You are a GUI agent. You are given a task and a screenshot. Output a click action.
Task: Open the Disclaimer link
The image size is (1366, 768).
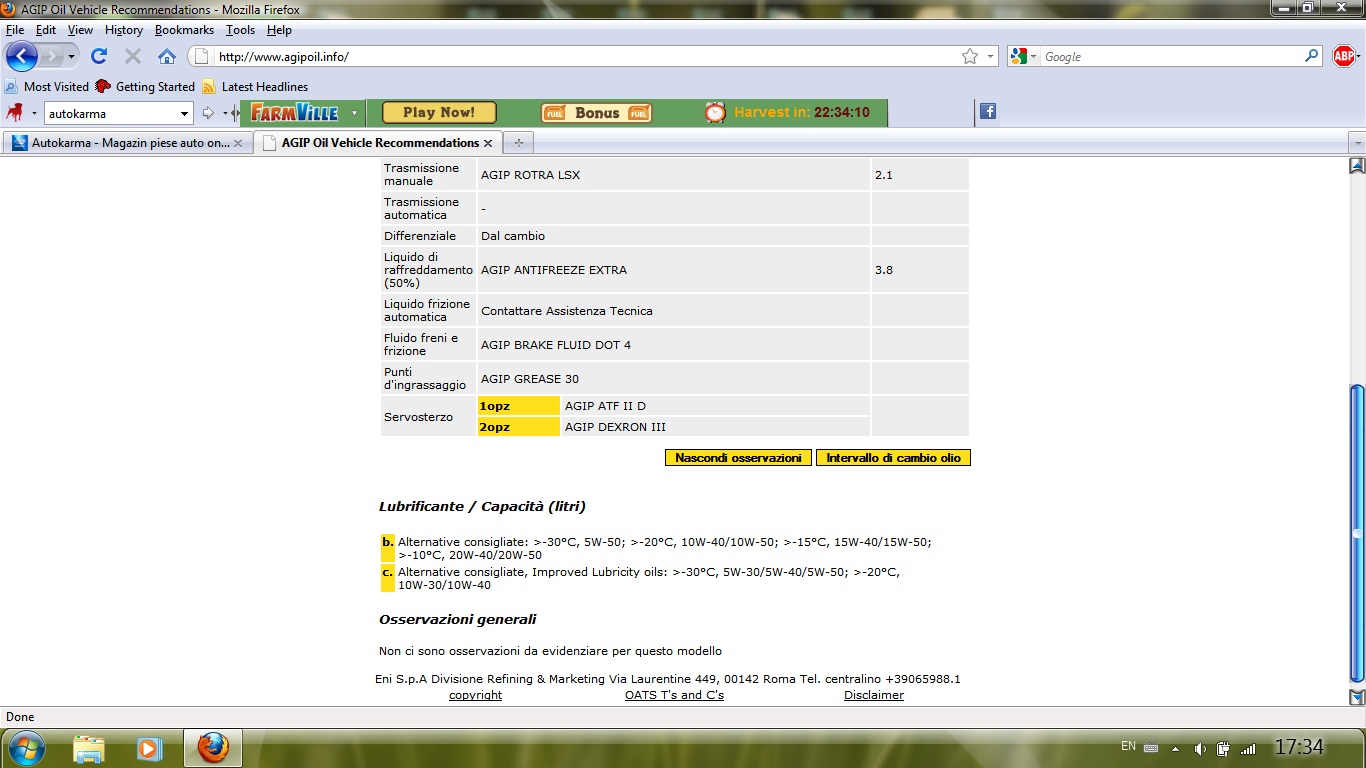873,695
